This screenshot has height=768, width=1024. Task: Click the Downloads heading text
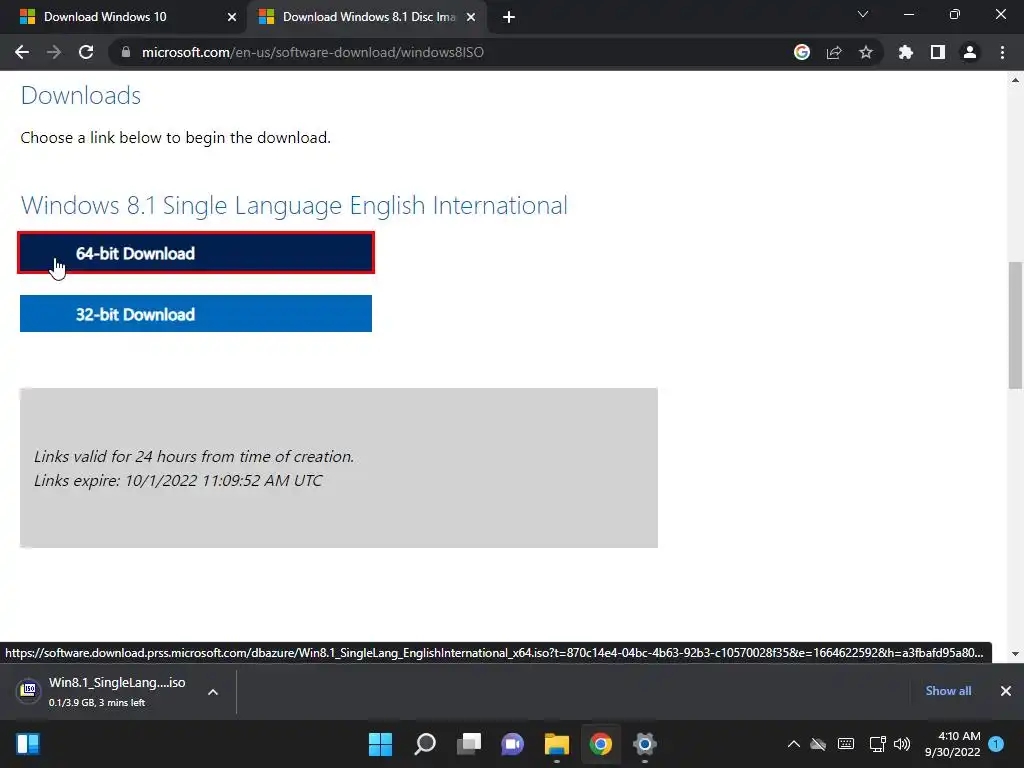81,95
